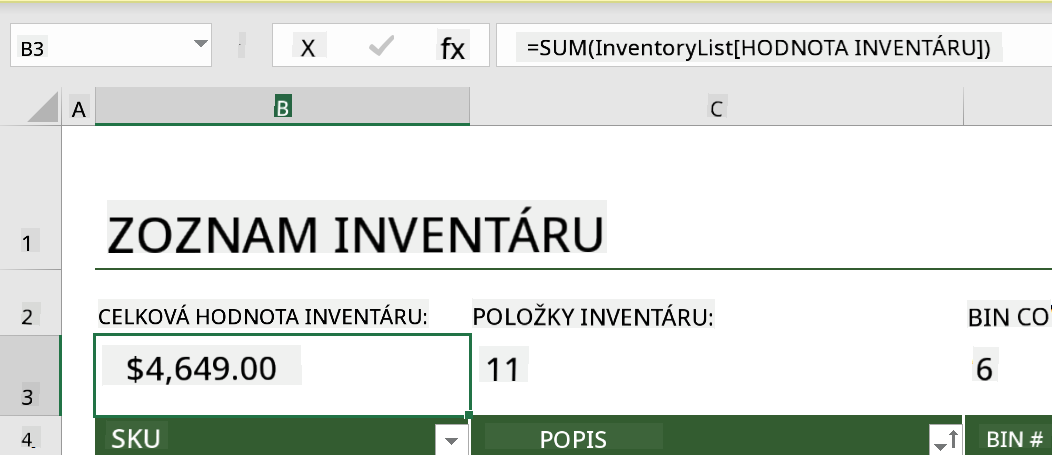Screen dimensions: 1052x455
Task: Open the Insert Function fx dialog
Action: (x=452, y=48)
